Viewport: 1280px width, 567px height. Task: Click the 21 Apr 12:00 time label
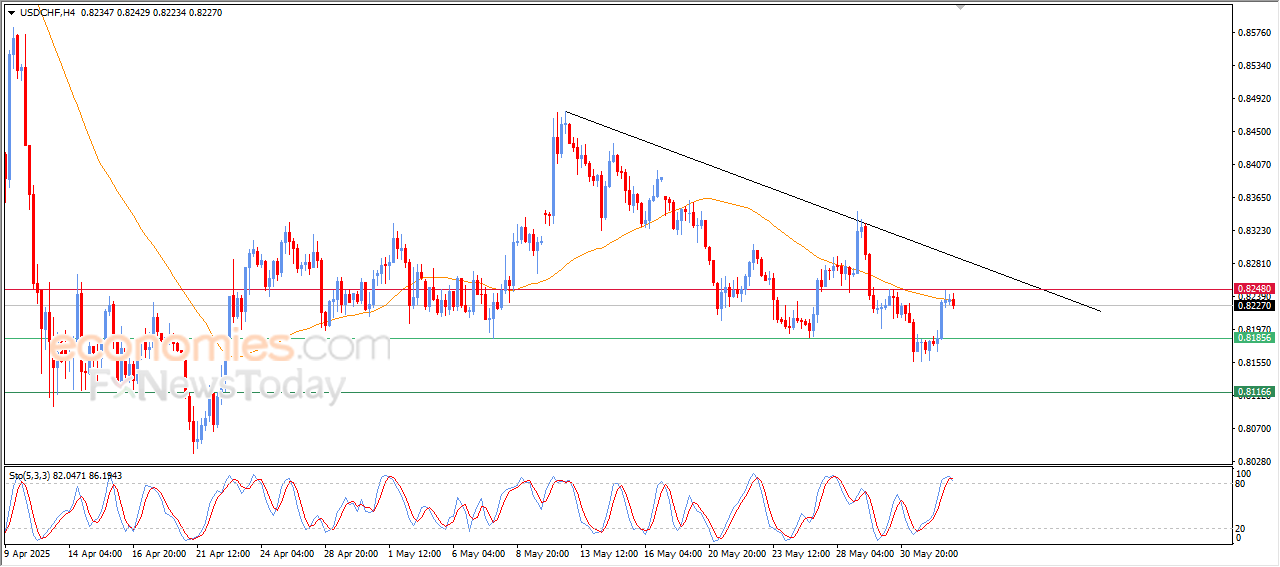coord(223,552)
